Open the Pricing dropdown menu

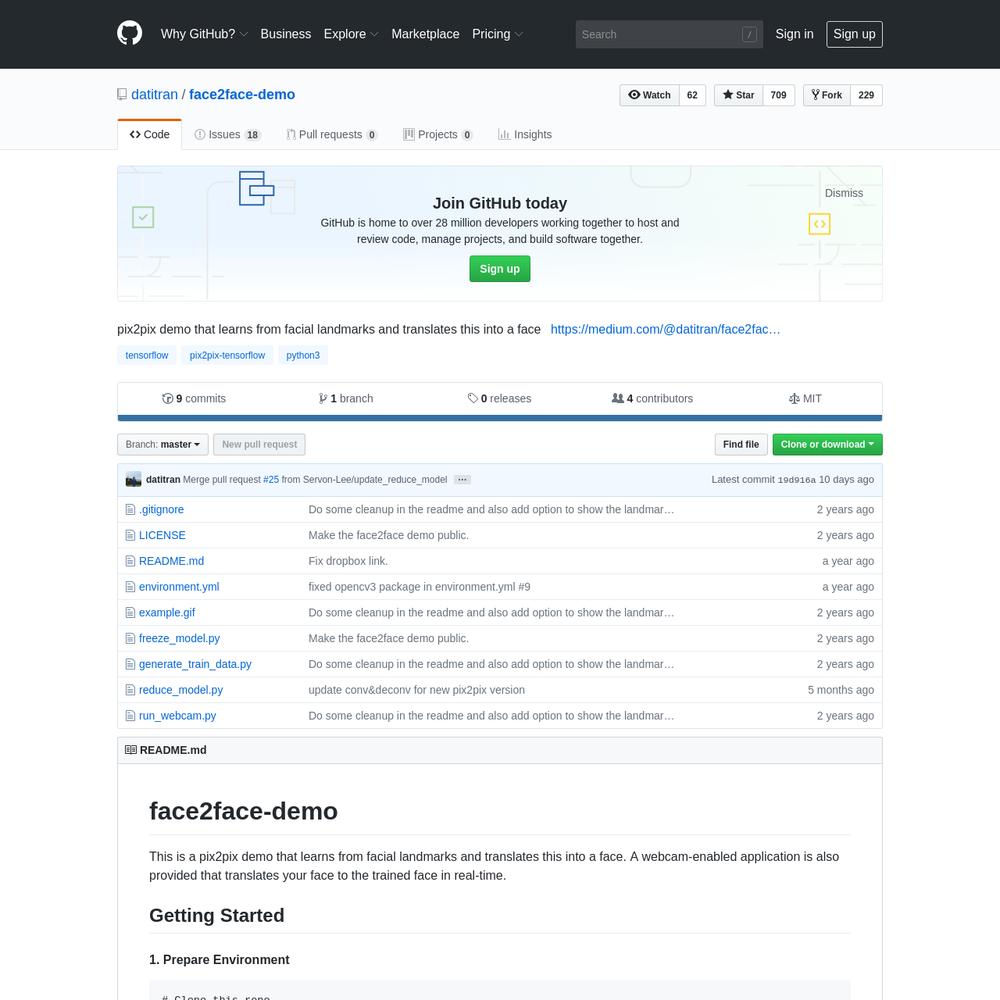point(497,34)
